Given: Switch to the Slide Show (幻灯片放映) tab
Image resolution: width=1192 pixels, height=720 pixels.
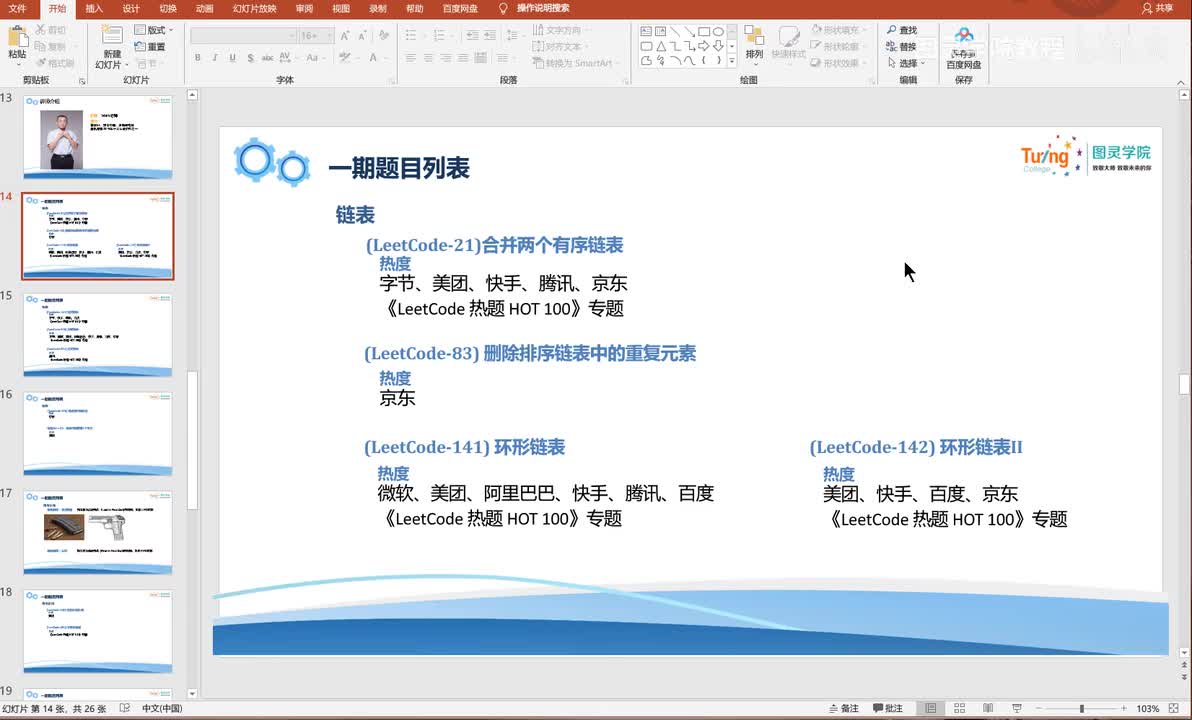Looking at the screenshot, I should (254, 8).
